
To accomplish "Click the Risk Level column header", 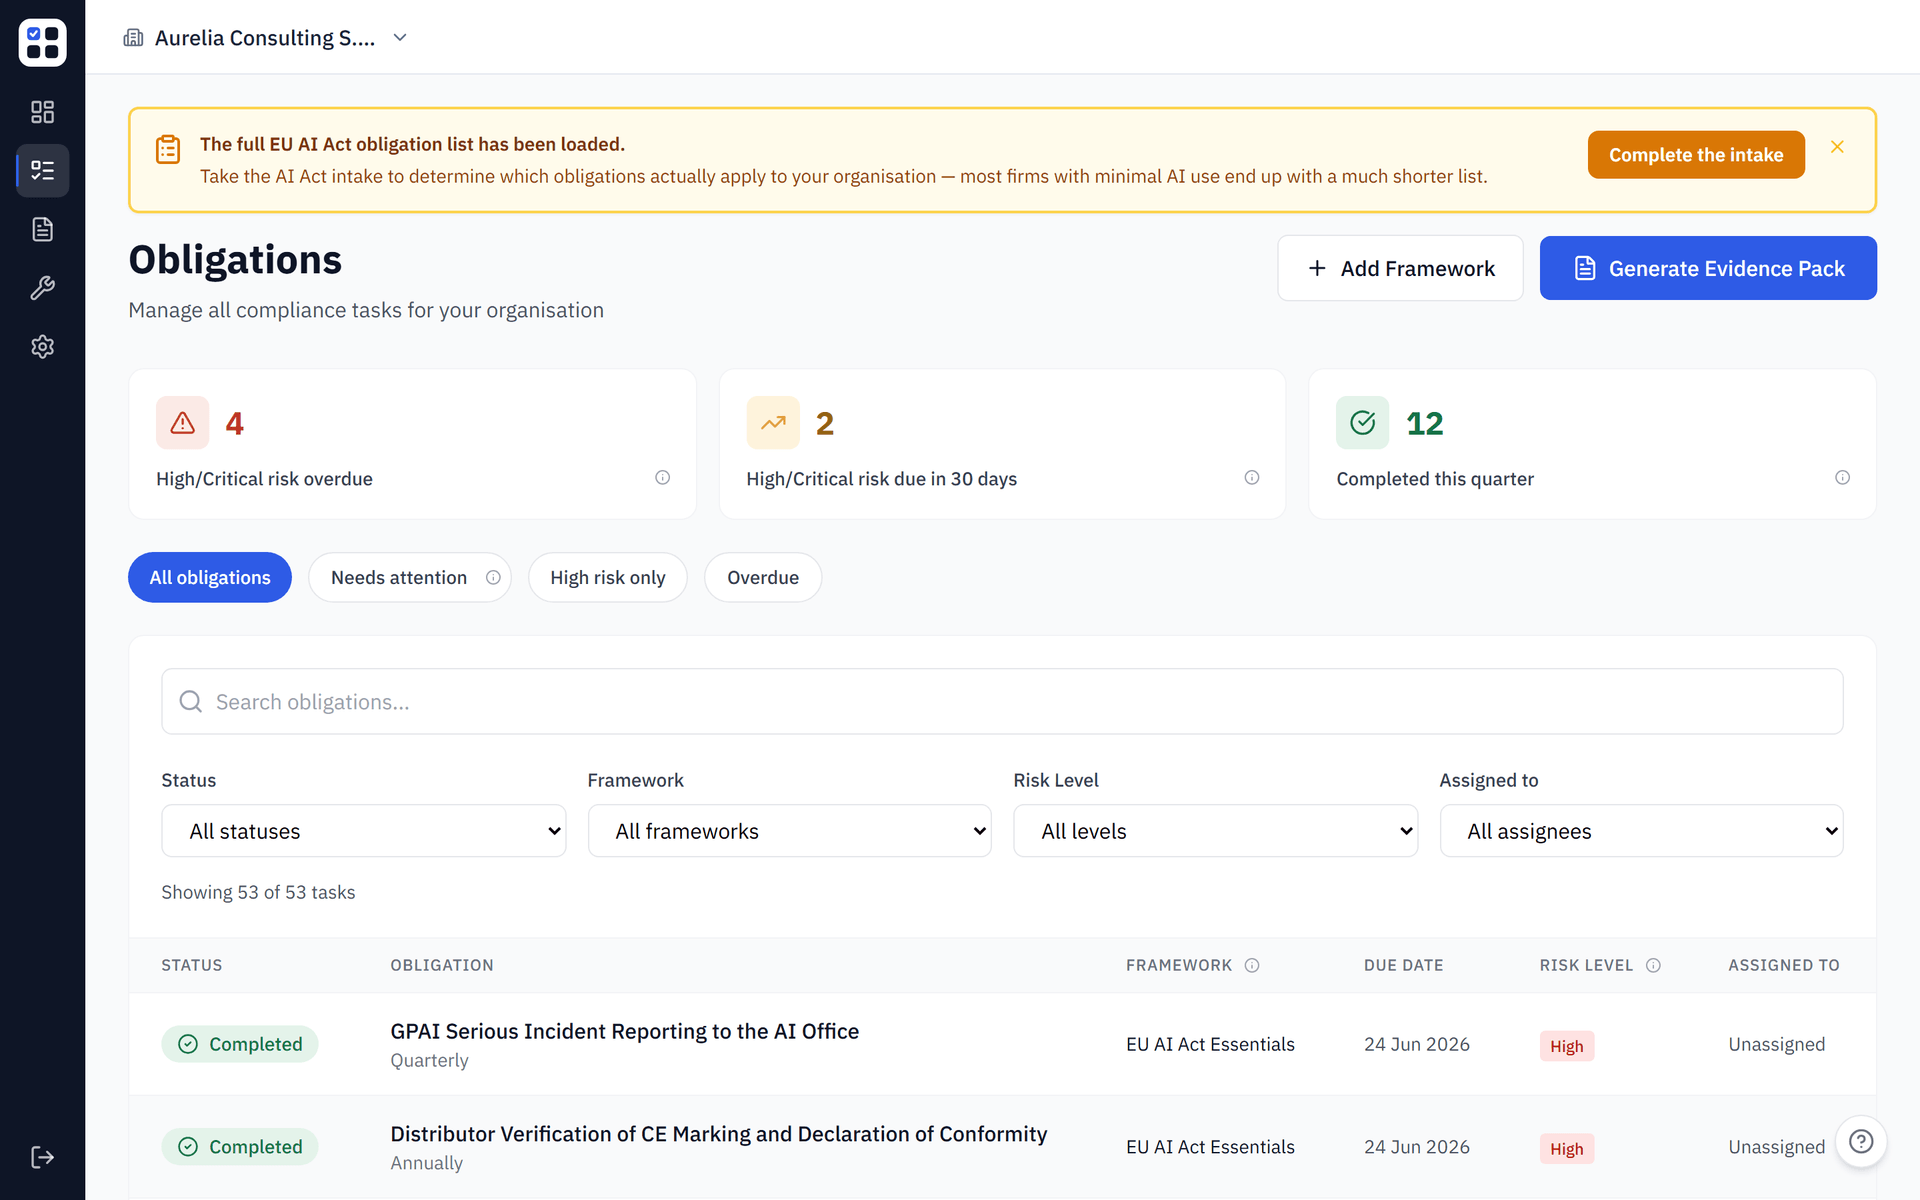I will click(x=1586, y=965).
